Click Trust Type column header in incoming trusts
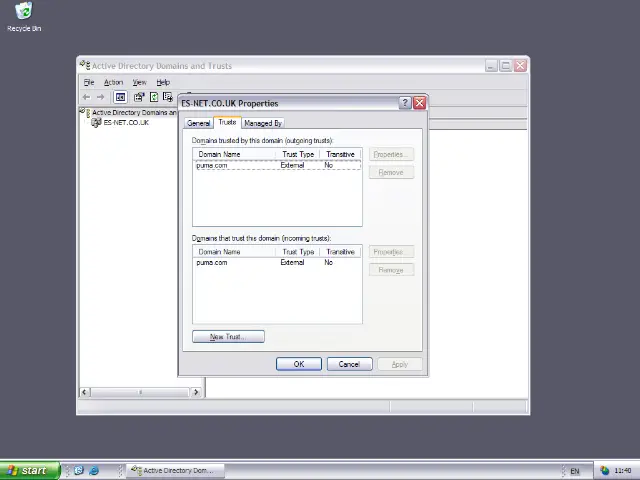The image size is (640, 480). coord(298,252)
